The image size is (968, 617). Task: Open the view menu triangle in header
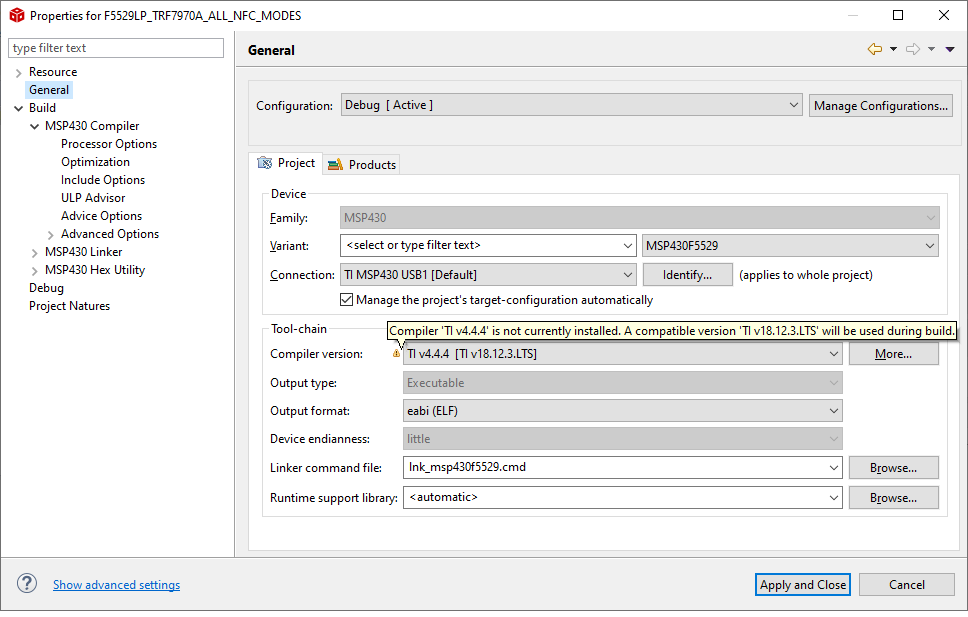(950, 49)
